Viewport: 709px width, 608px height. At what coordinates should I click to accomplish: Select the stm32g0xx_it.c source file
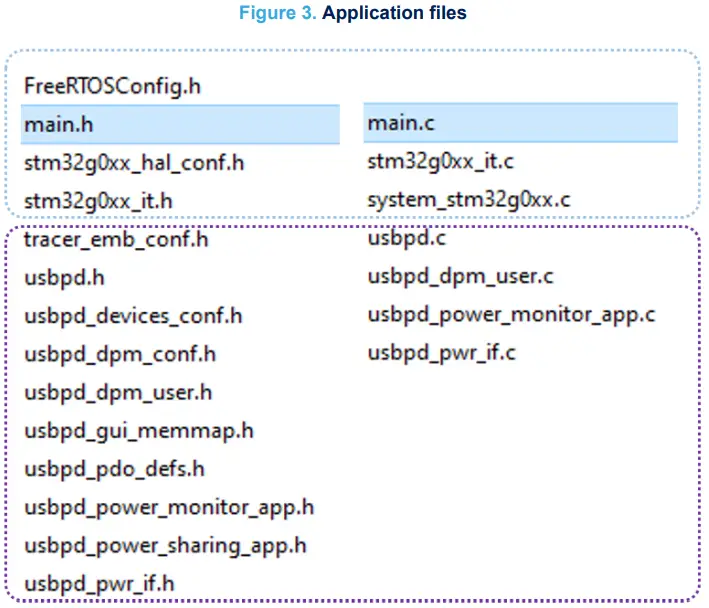tap(441, 161)
